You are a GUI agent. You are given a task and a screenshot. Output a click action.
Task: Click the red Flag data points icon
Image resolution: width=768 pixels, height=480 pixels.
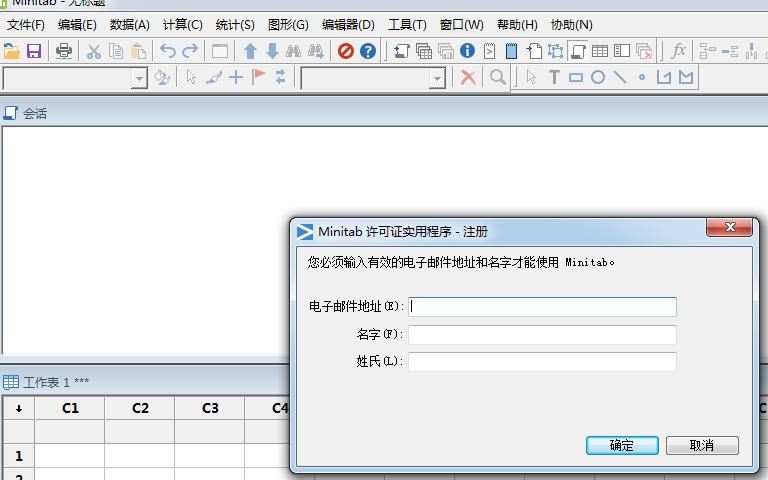pyautogui.click(x=258, y=77)
